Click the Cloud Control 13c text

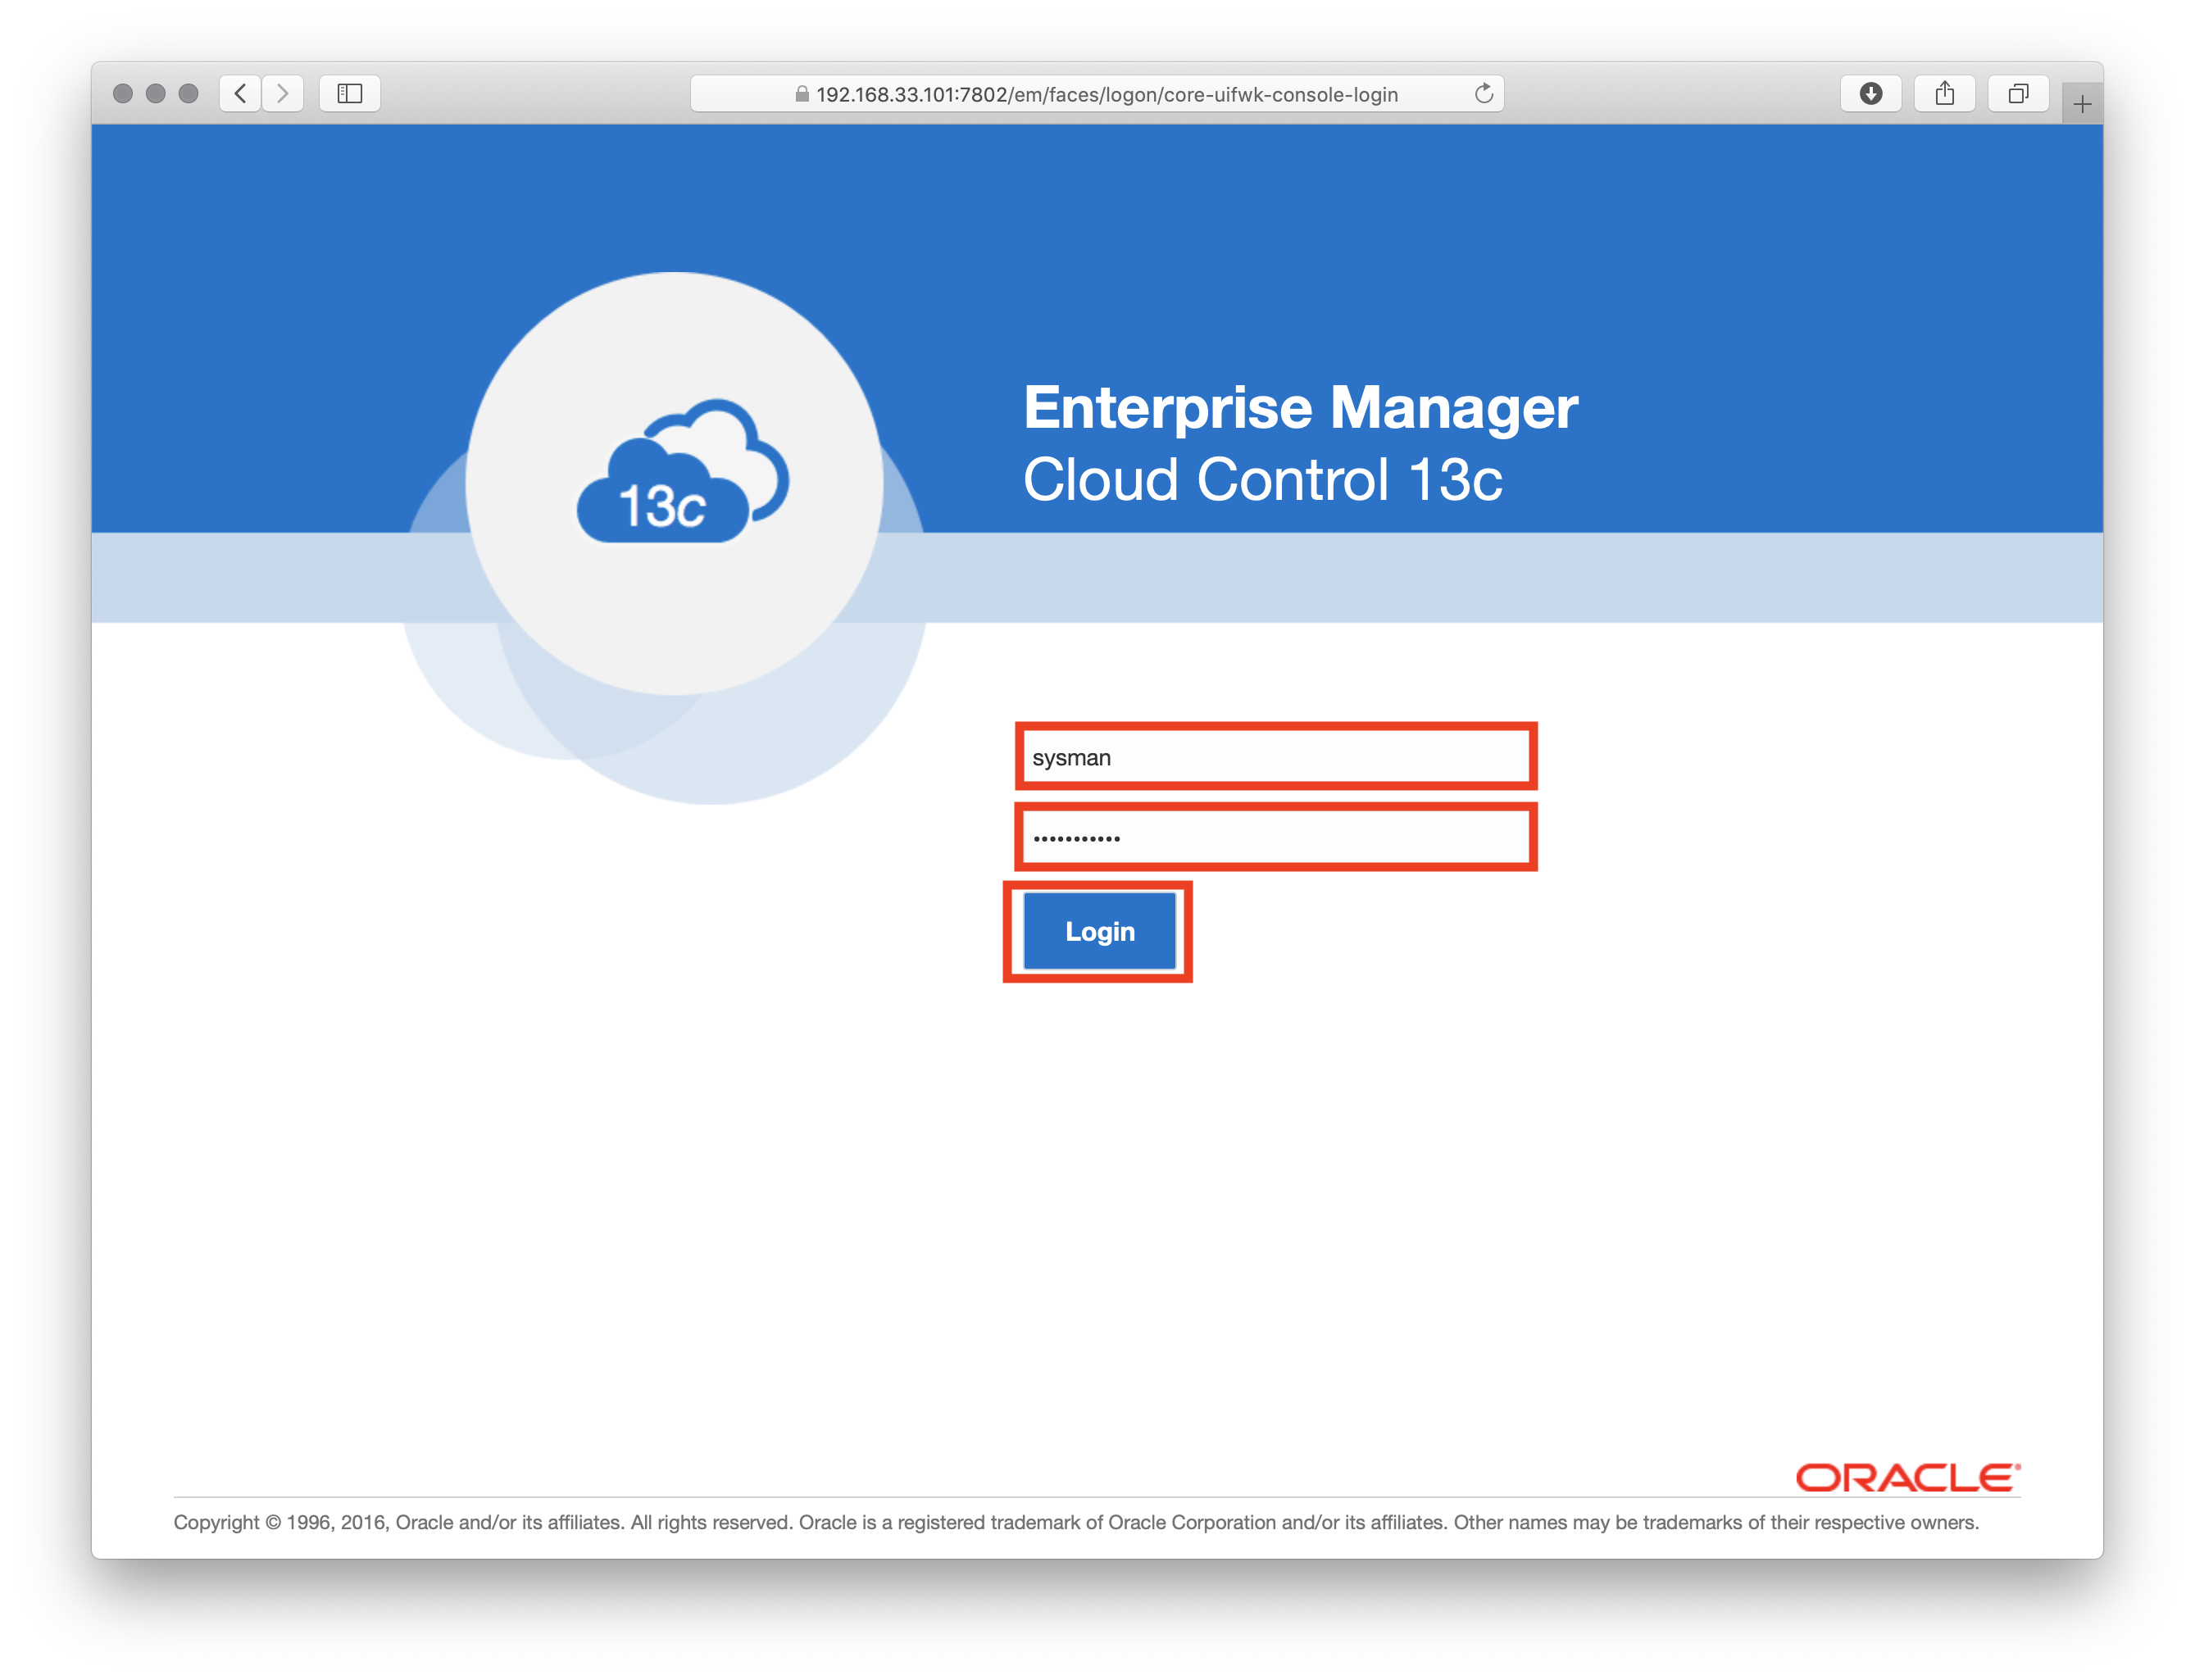point(1262,479)
